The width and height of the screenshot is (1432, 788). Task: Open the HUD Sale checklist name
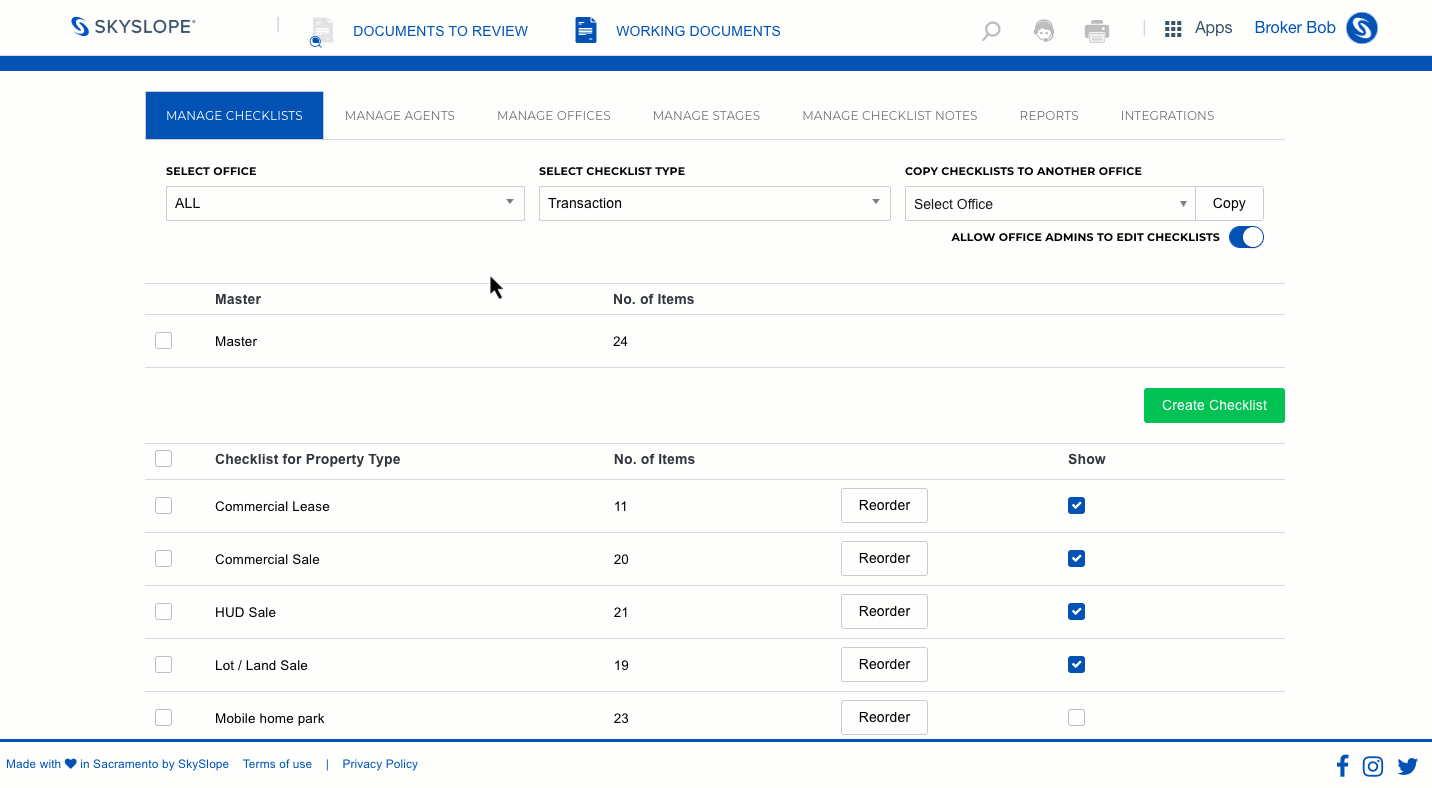[x=245, y=612]
